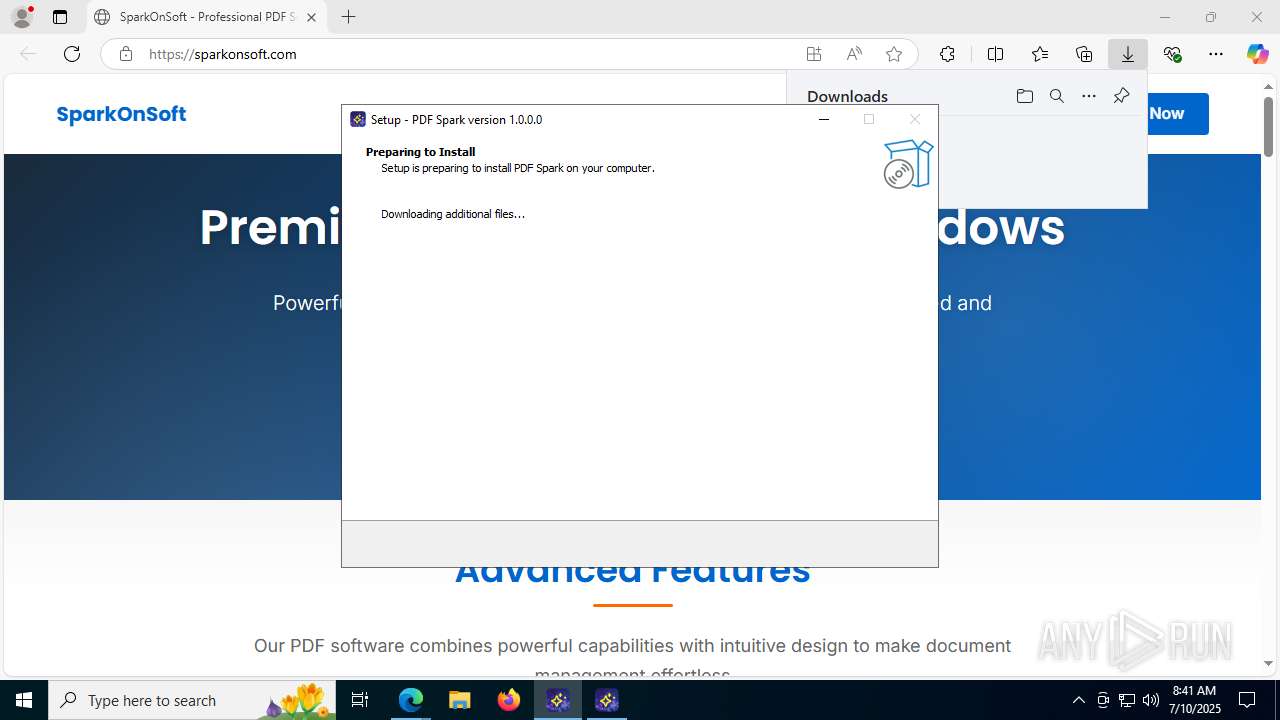
Task: Toggle split screen view
Action: coord(995,54)
